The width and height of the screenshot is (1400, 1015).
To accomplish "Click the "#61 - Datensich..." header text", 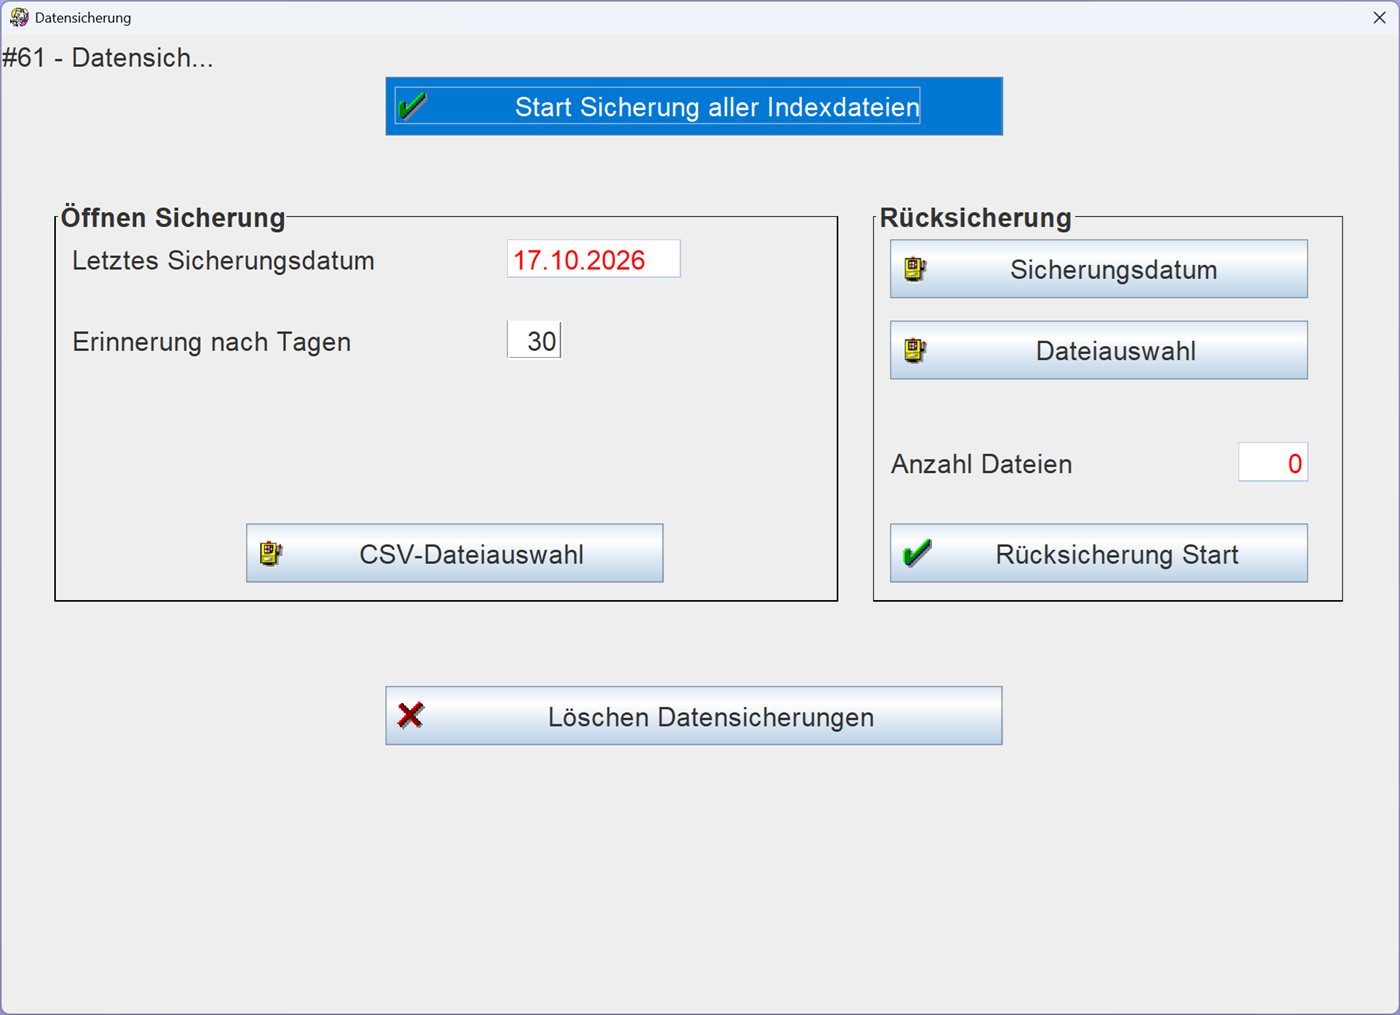I will click(108, 58).
